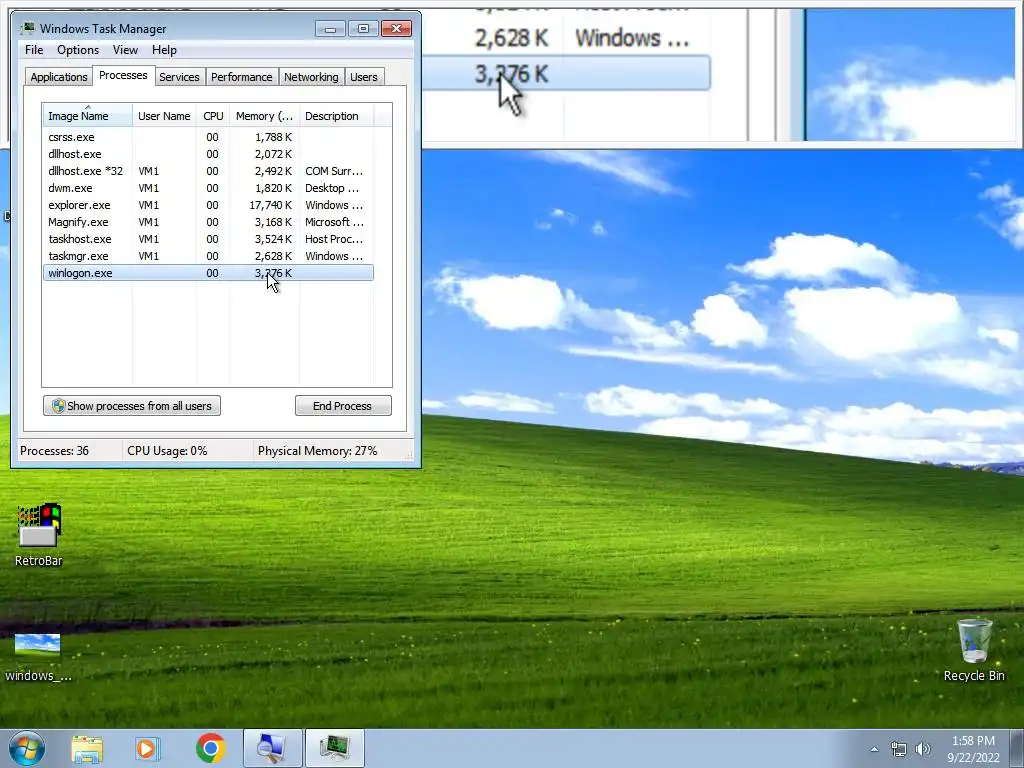The height and width of the screenshot is (768, 1024).
Task: Open the volume speaker tray icon
Action: (922, 749)
